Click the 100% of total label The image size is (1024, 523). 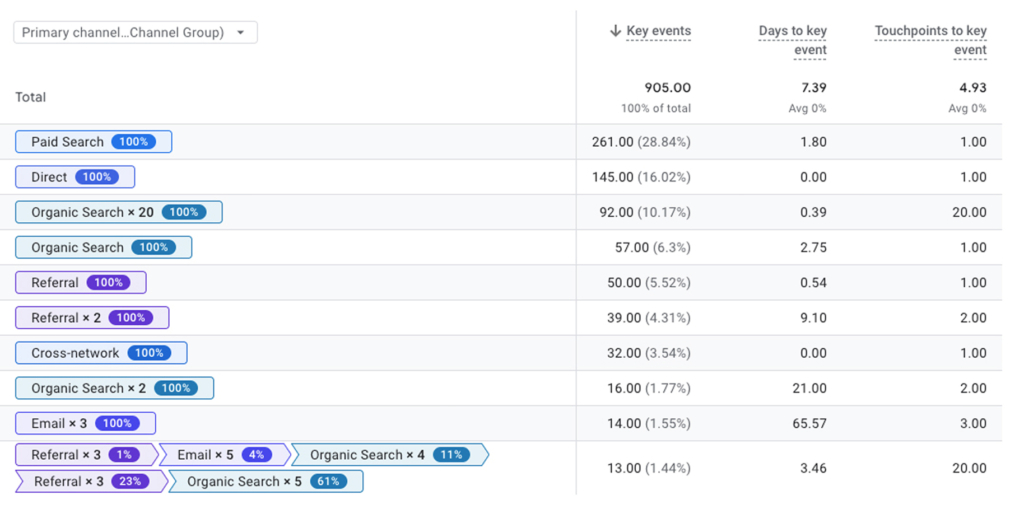tap(656, 108)
